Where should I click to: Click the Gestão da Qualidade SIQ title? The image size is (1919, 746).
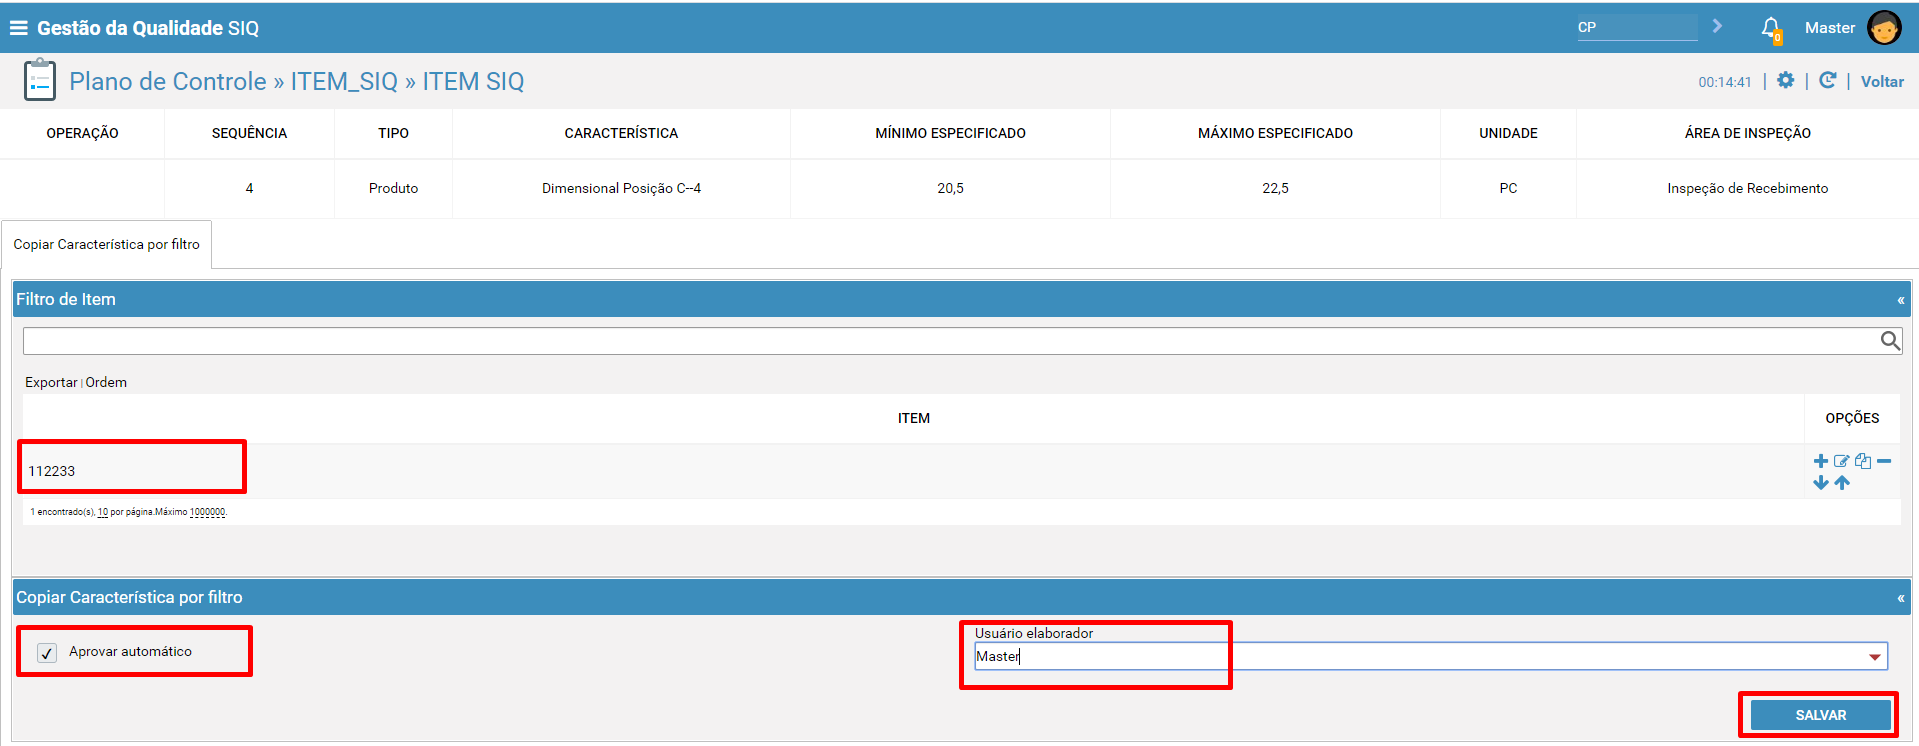(x=148, y=28)
